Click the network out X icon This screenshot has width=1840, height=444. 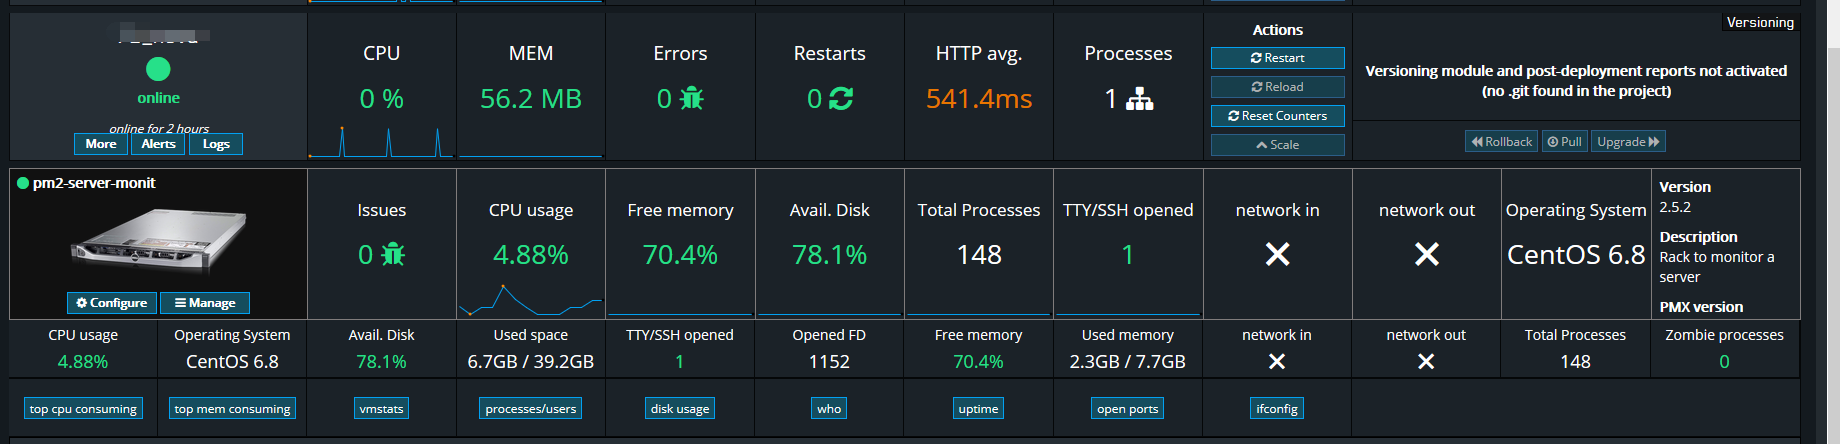click(1427, 255)
